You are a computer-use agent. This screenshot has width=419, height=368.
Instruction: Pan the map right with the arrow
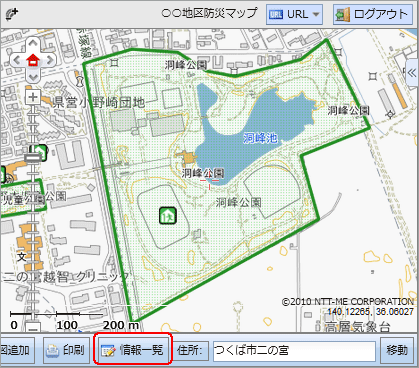coord(50,60)
